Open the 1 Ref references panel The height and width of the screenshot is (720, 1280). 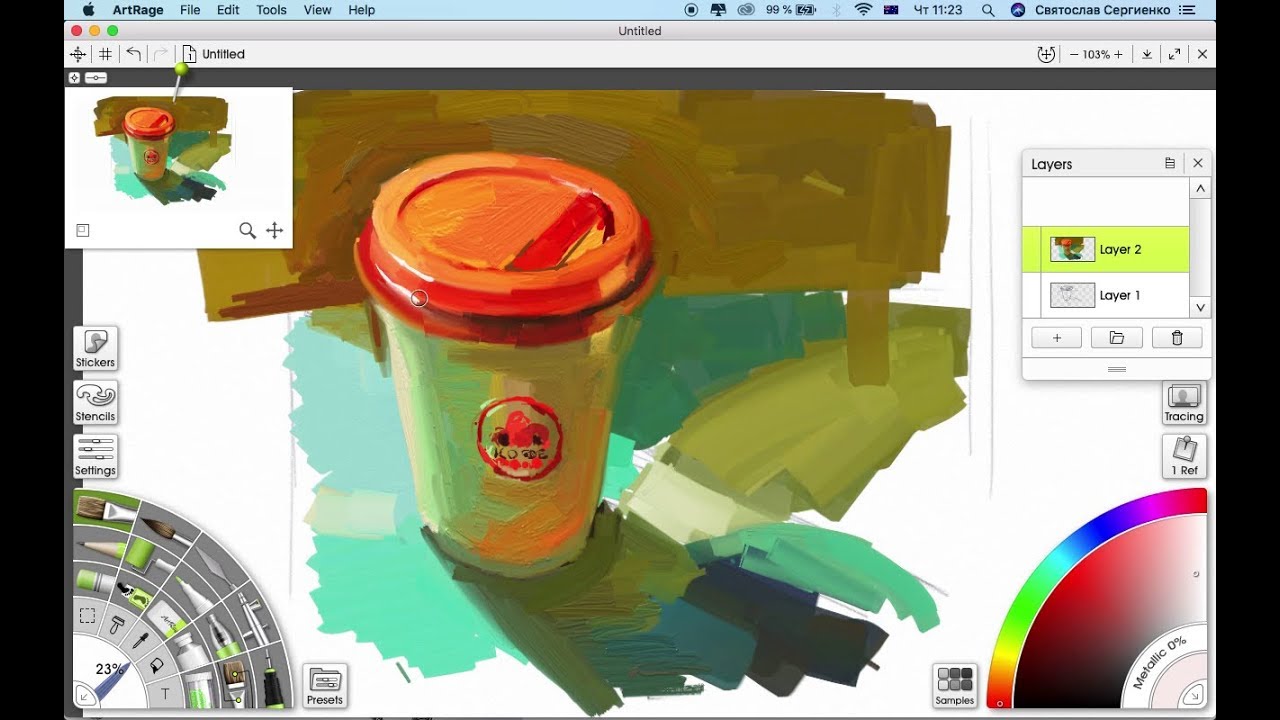tap(1184, 457)
